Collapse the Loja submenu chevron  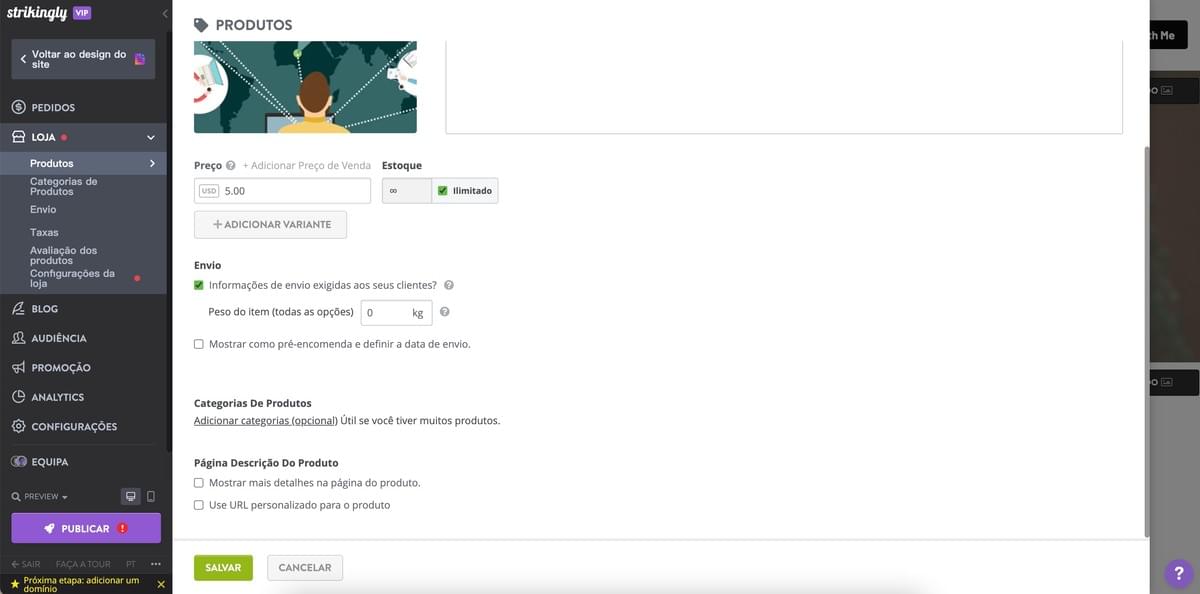(x=149, y=136)
